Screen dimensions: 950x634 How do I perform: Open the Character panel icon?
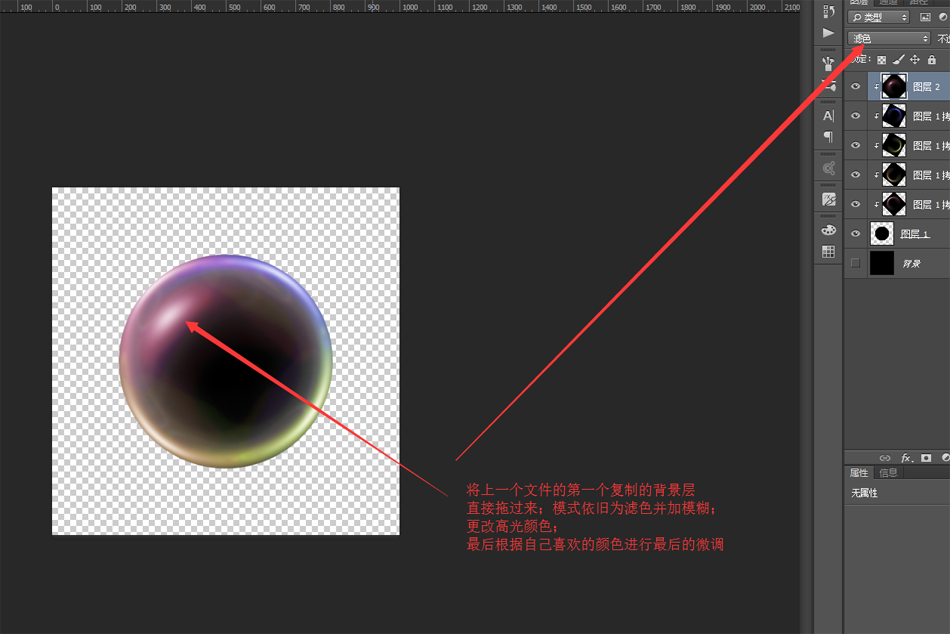[x=828, y=116]
